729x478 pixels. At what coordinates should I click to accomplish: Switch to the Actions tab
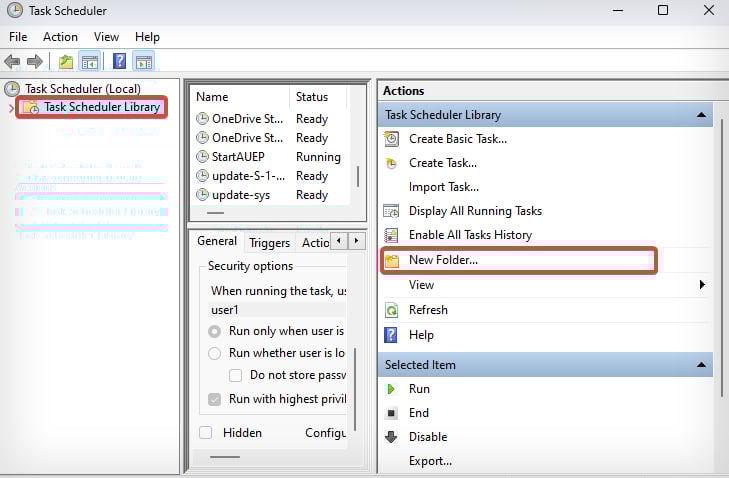coord(315,243)
